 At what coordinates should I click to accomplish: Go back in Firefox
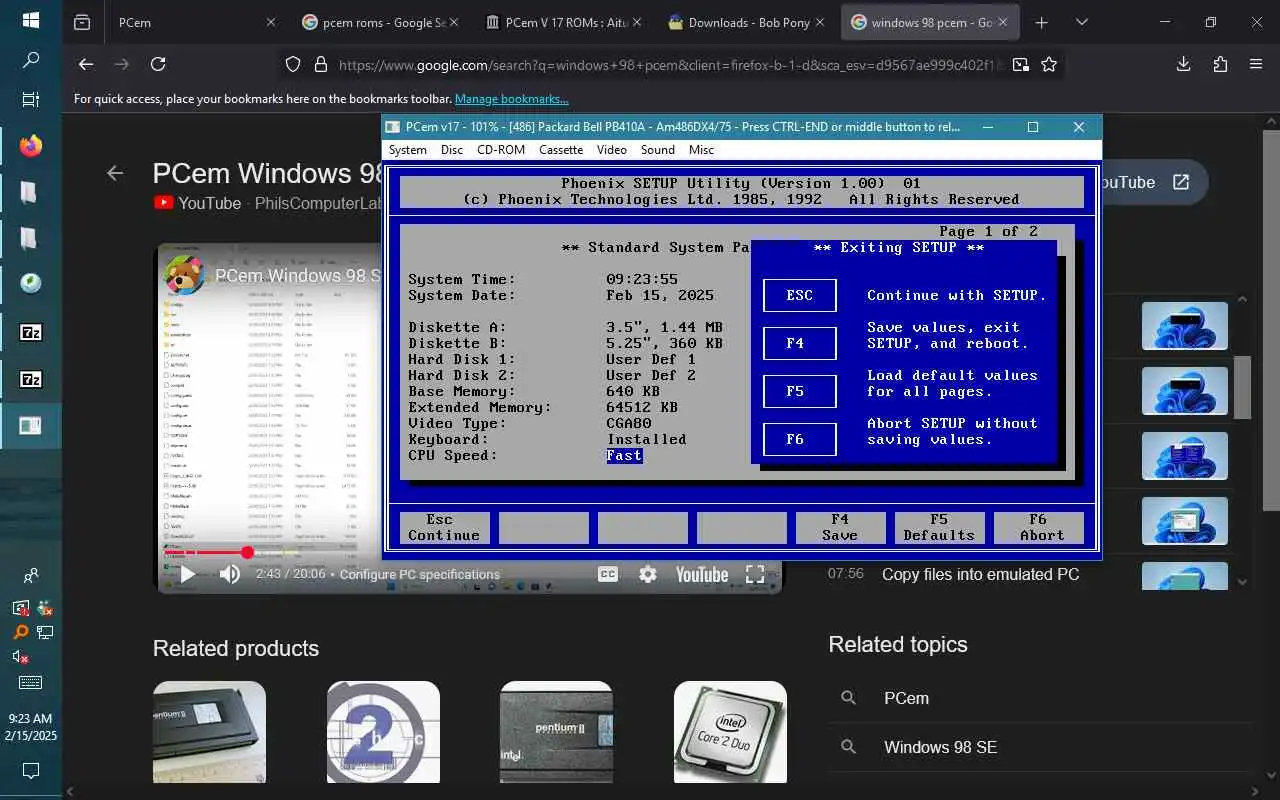tap(86, 64)
